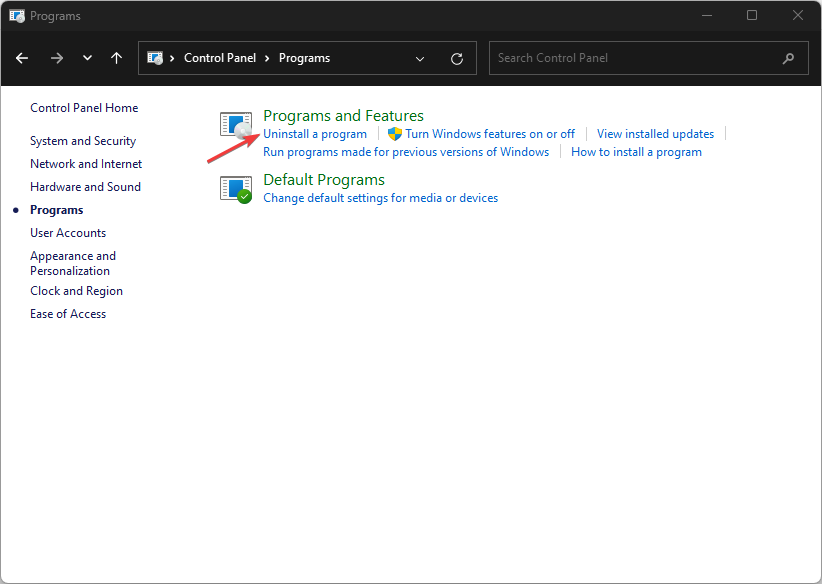Screen dimensions: 822x584
Task: Maximize the Programs window
Action: [752, 16]
